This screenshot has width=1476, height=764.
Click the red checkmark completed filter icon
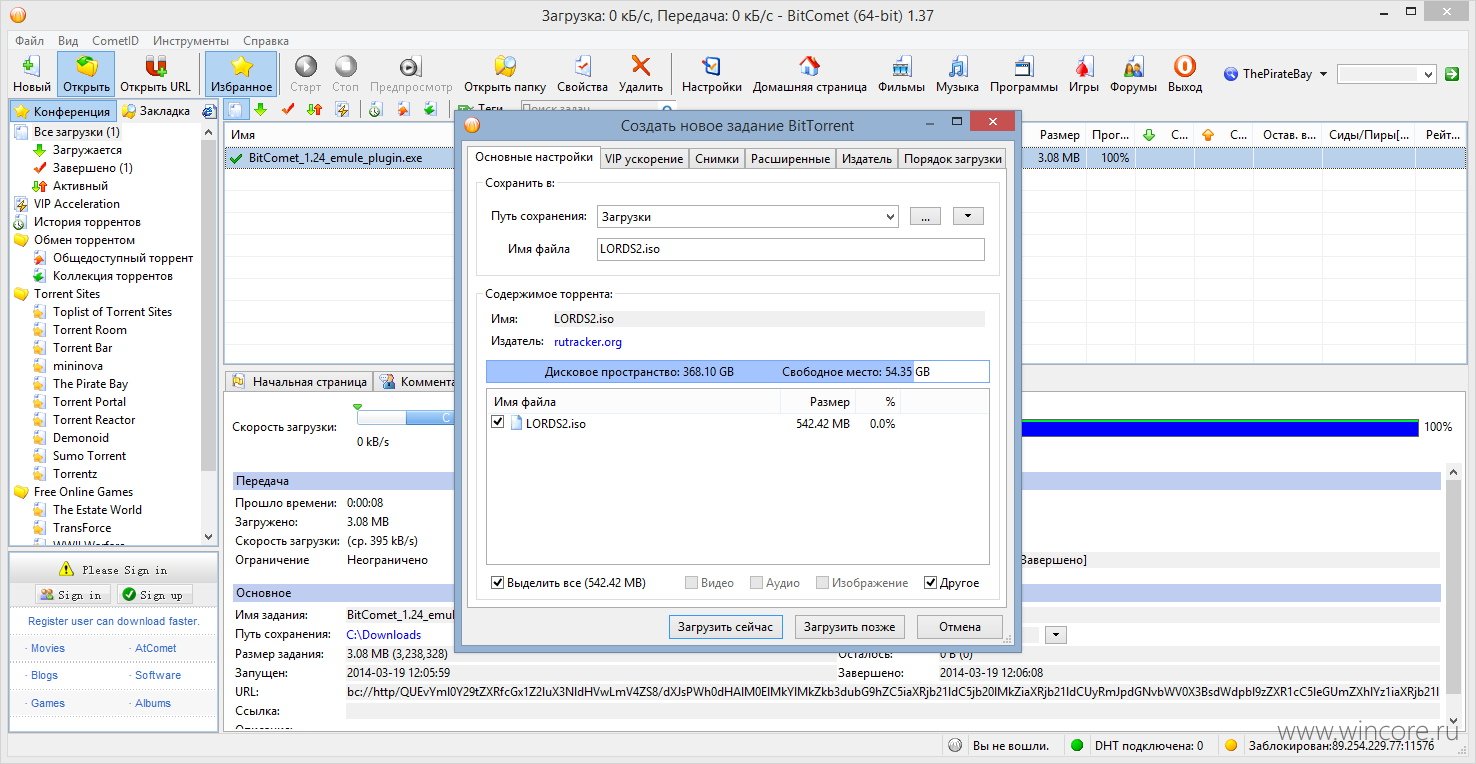pos(288,109)
